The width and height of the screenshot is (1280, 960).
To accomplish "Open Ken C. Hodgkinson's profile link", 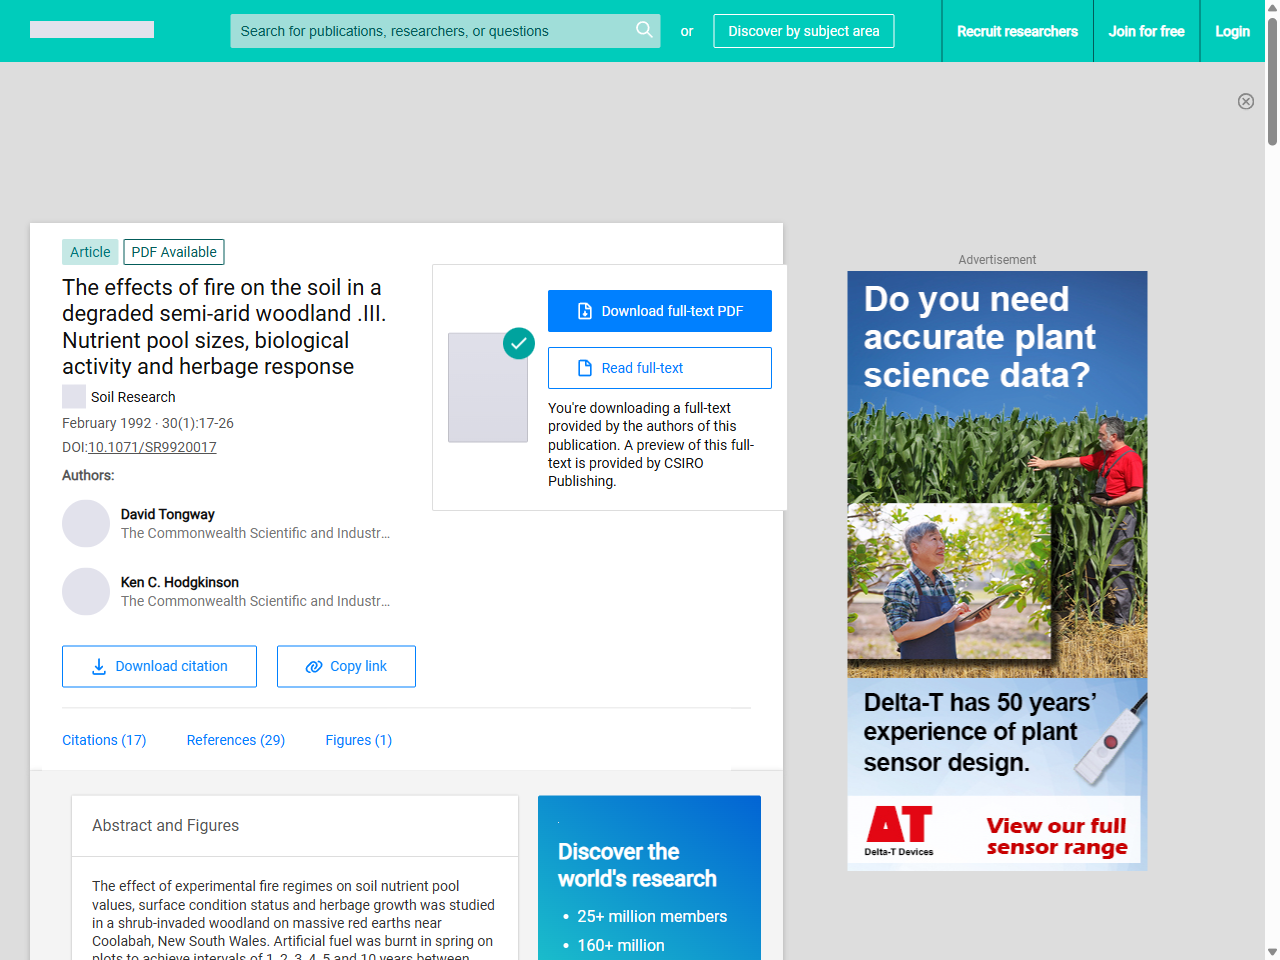I will click(x=180, y=582).
